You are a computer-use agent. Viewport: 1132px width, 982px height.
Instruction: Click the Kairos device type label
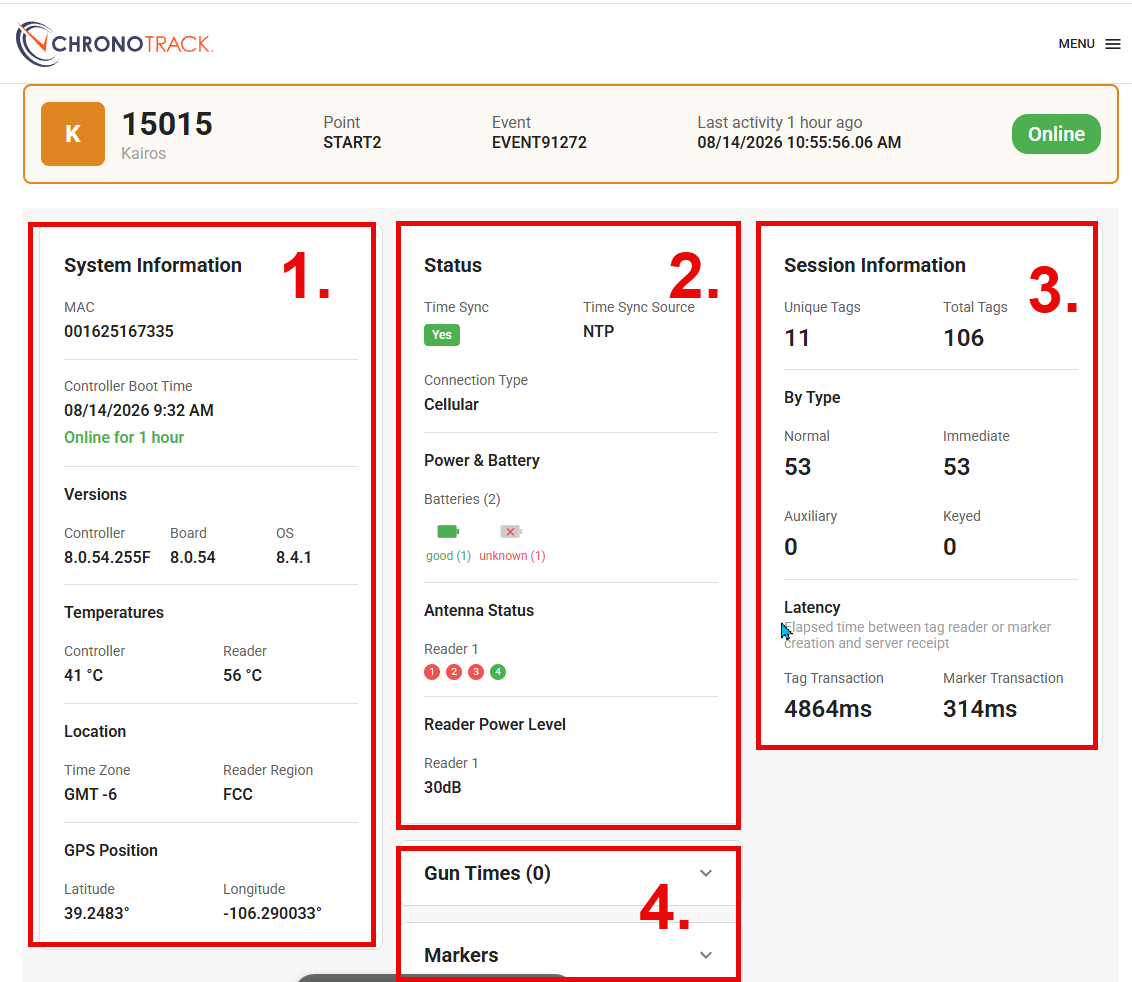(144, 153)
